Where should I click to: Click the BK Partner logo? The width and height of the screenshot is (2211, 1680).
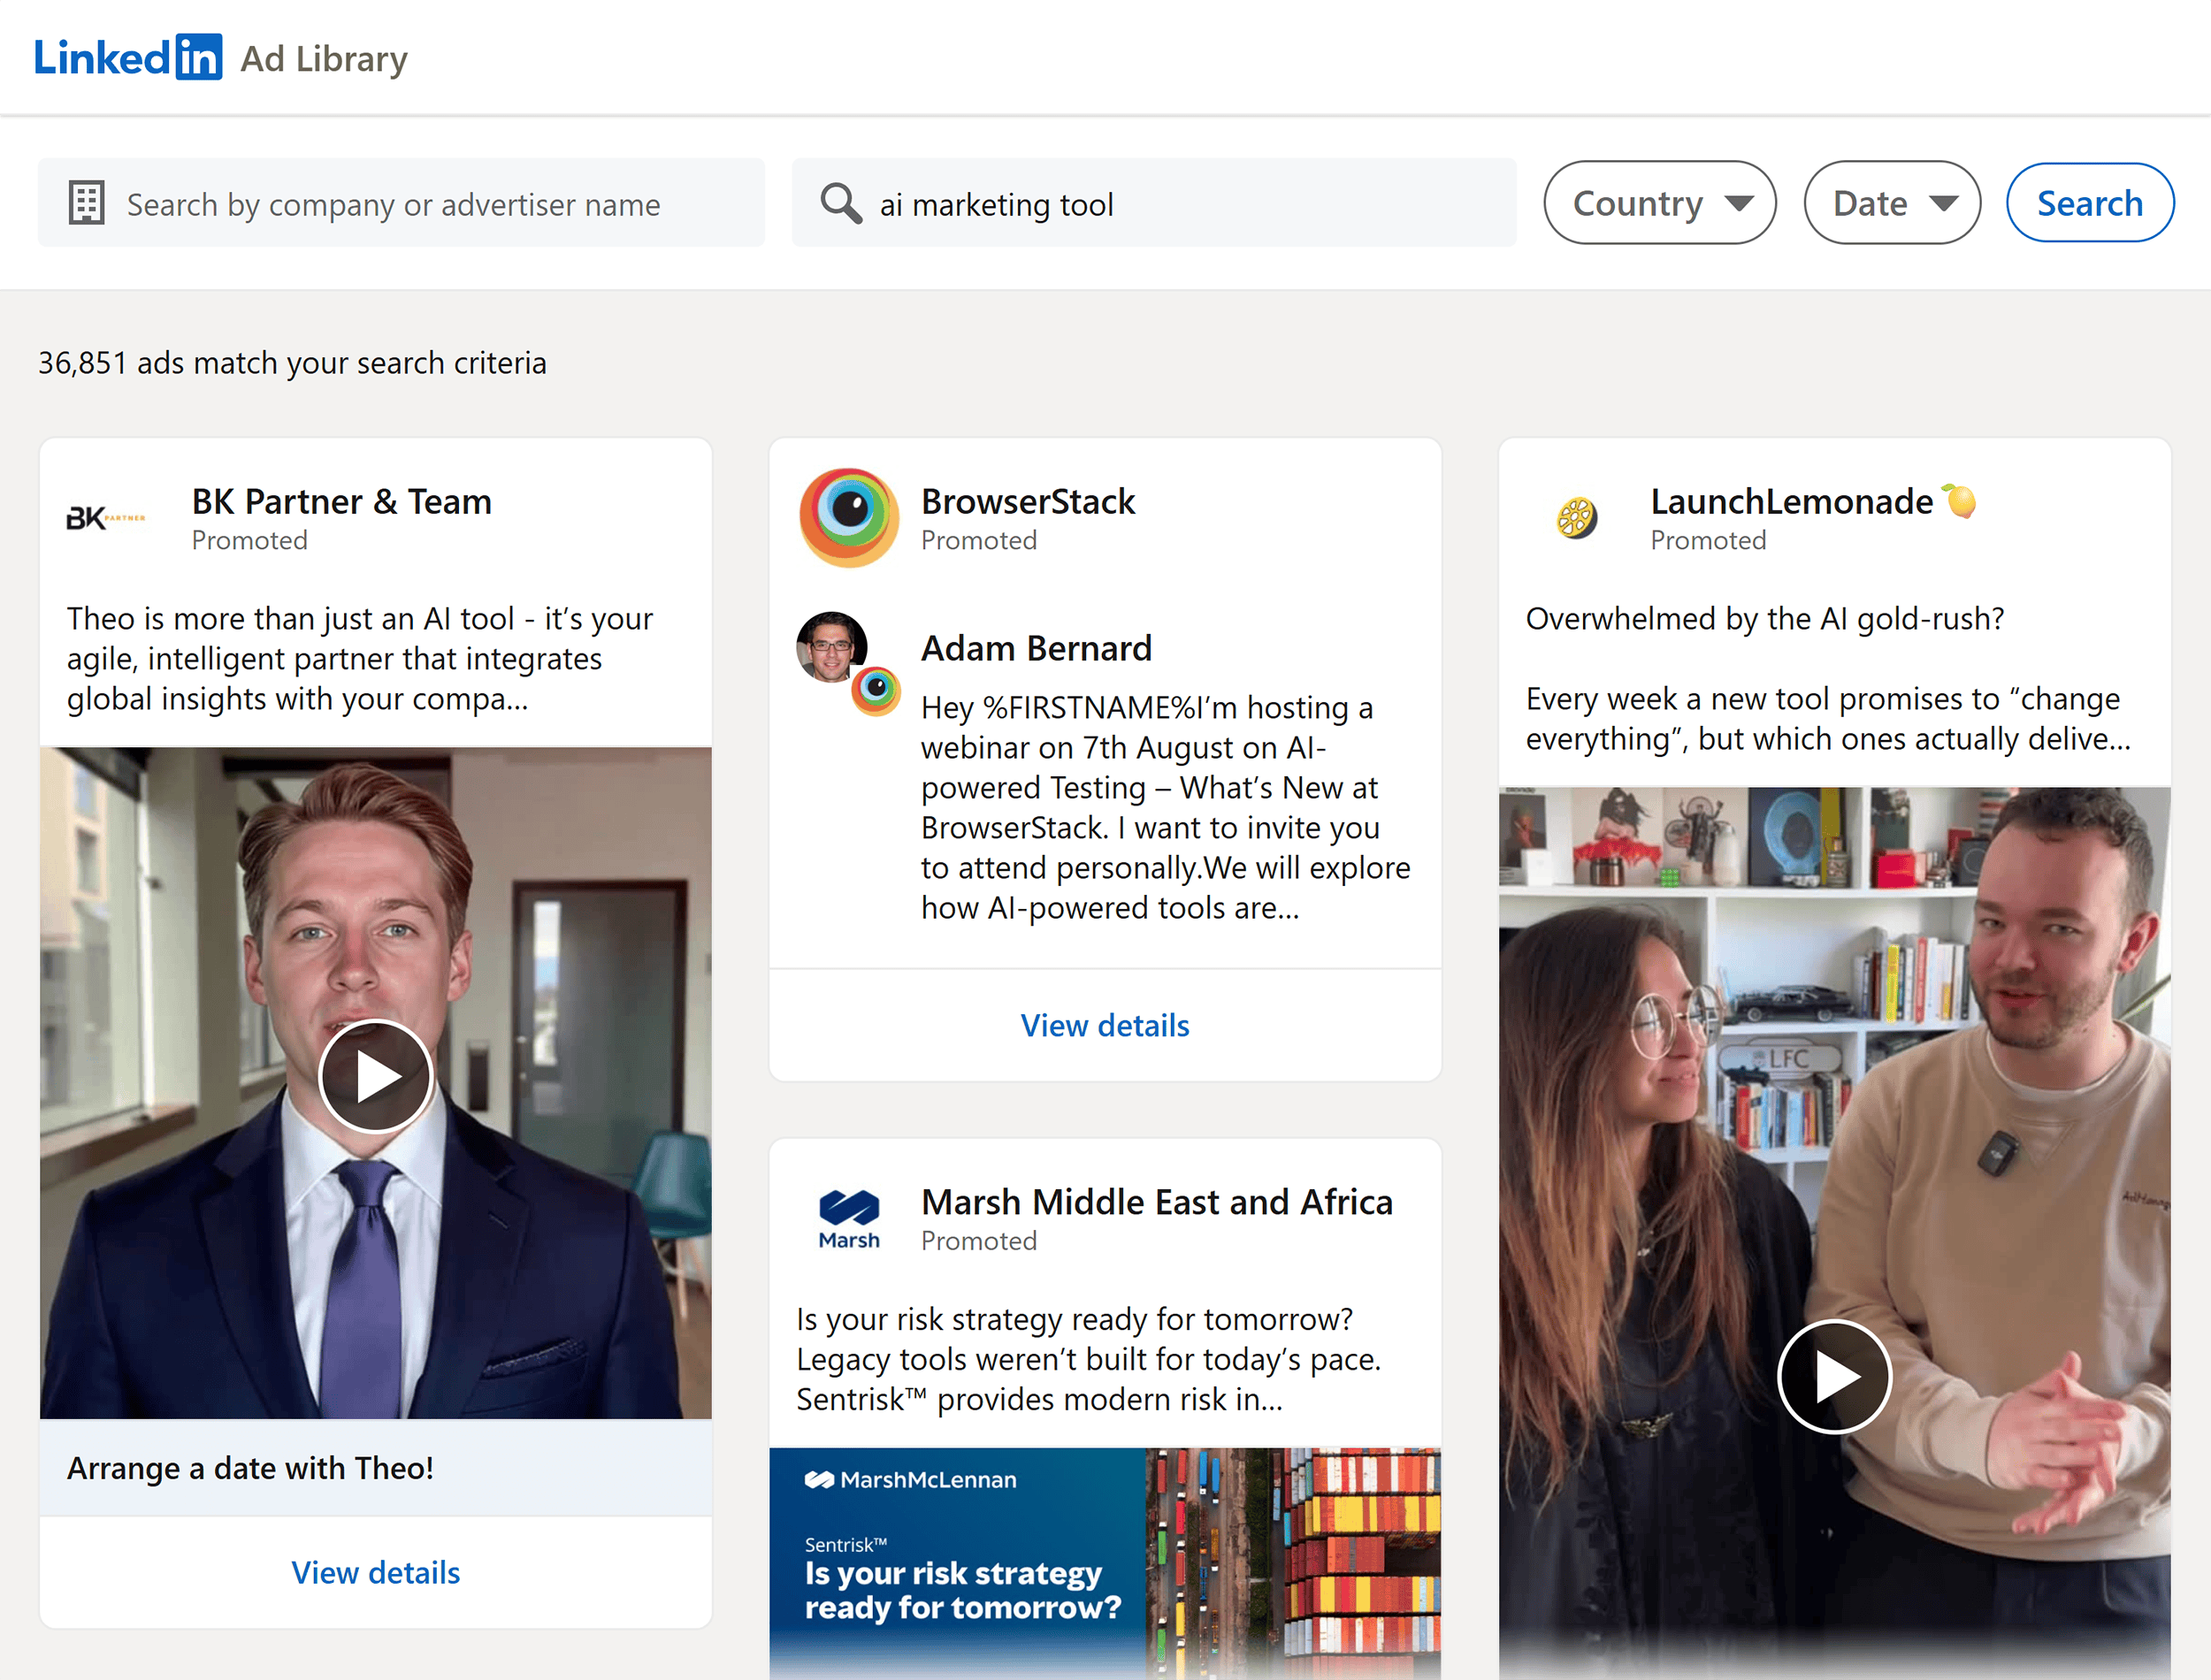click(105, 518)
